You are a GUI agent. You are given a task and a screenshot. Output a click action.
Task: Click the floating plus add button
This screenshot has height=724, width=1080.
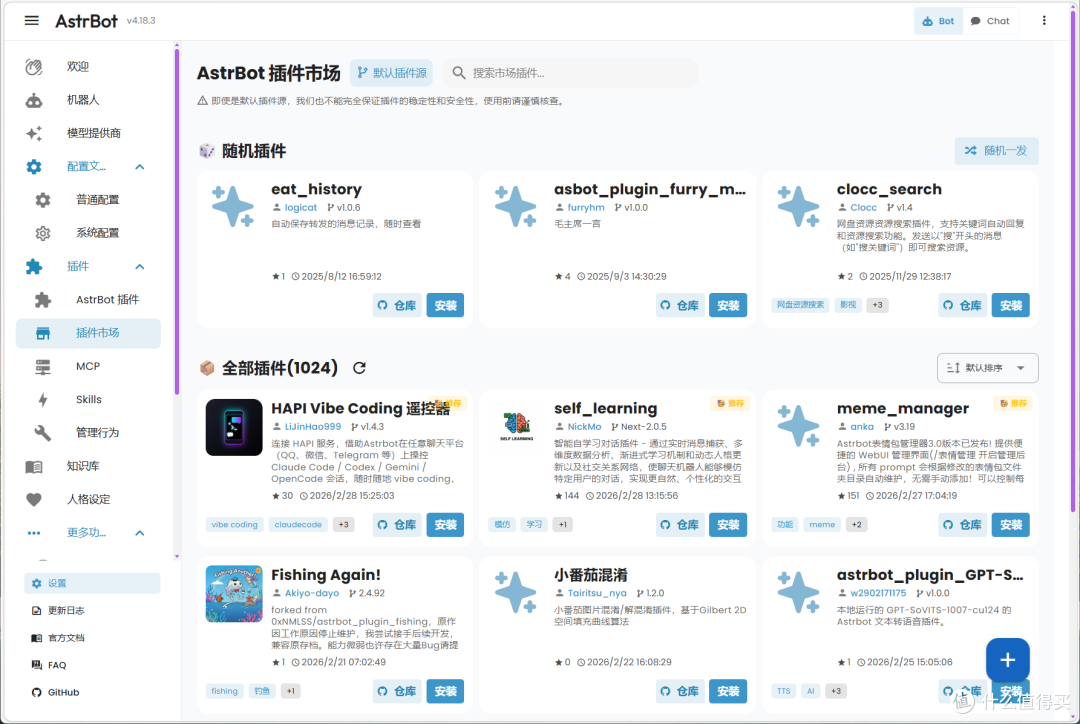(1007, 660)
